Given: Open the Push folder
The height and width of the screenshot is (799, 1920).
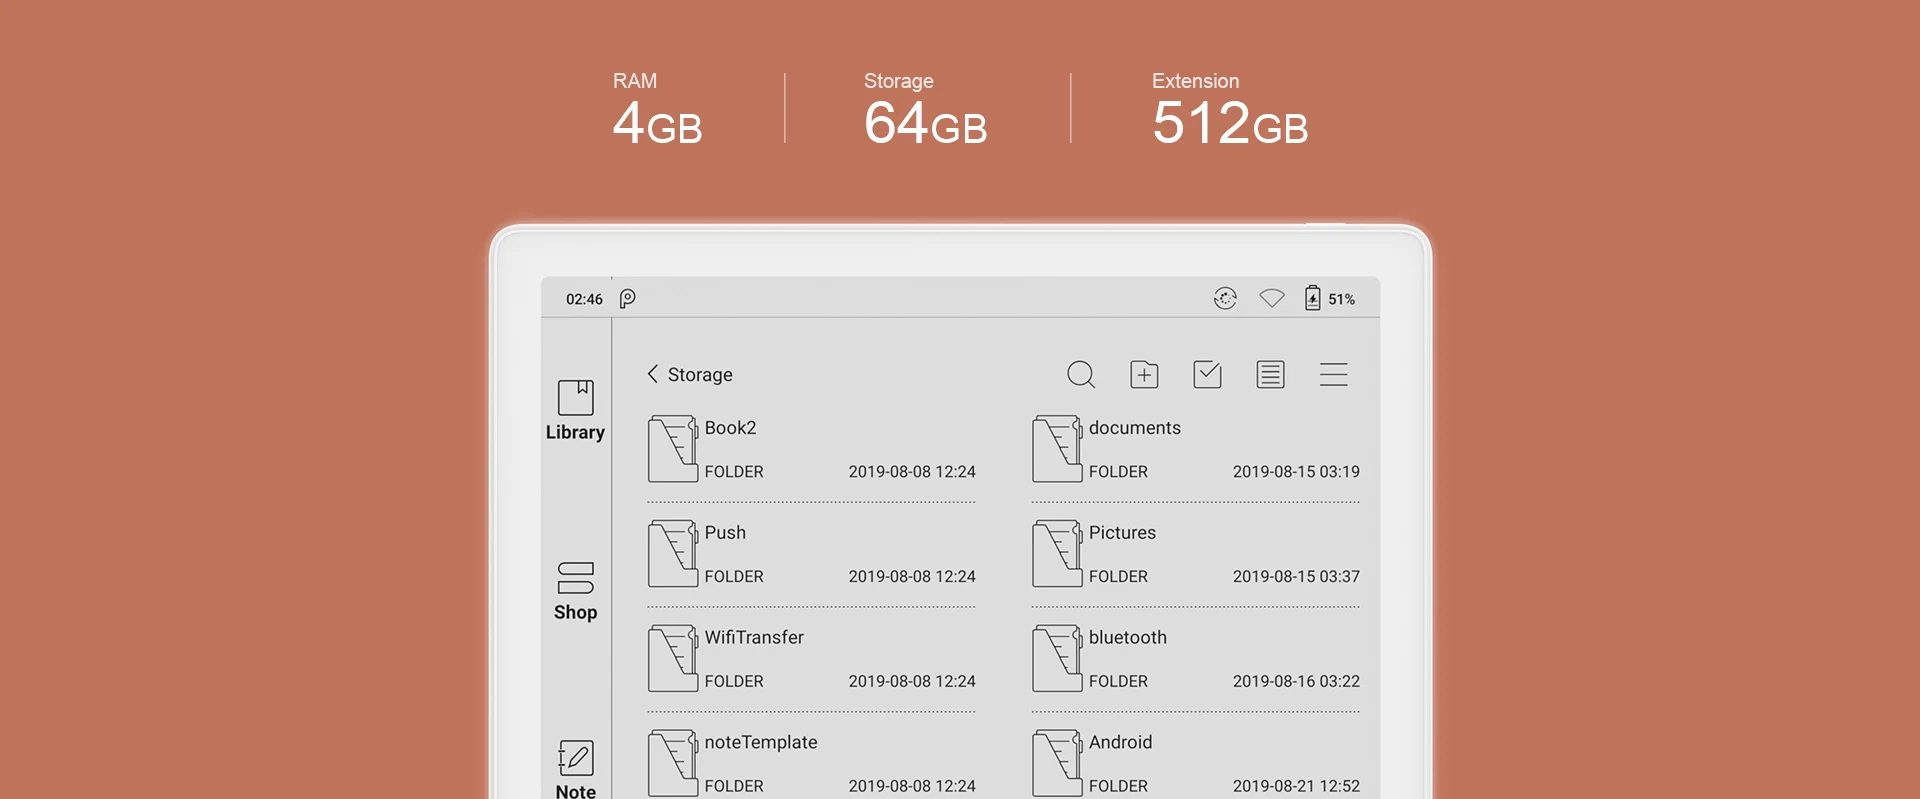Looking at the screenshot, I should (x=811, y=554).
